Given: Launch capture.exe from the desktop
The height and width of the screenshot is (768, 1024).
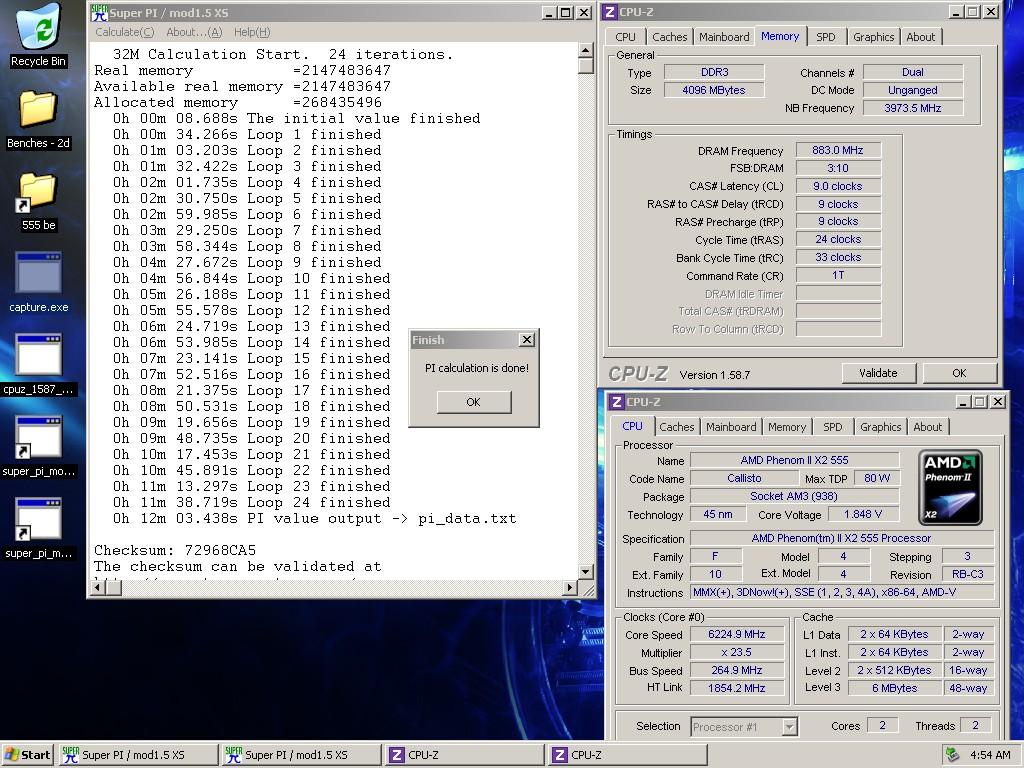Looking at the screenshot, I should pos(38,282).
